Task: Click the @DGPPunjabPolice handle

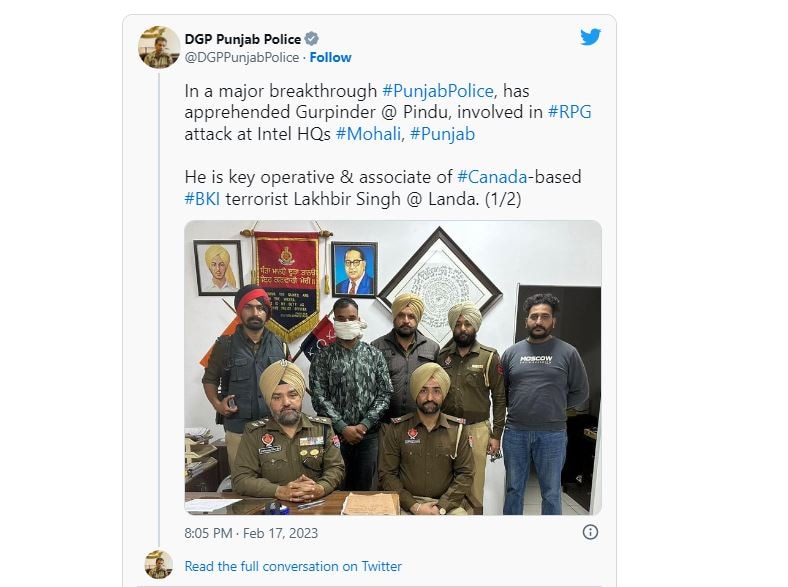Action: 242,58
